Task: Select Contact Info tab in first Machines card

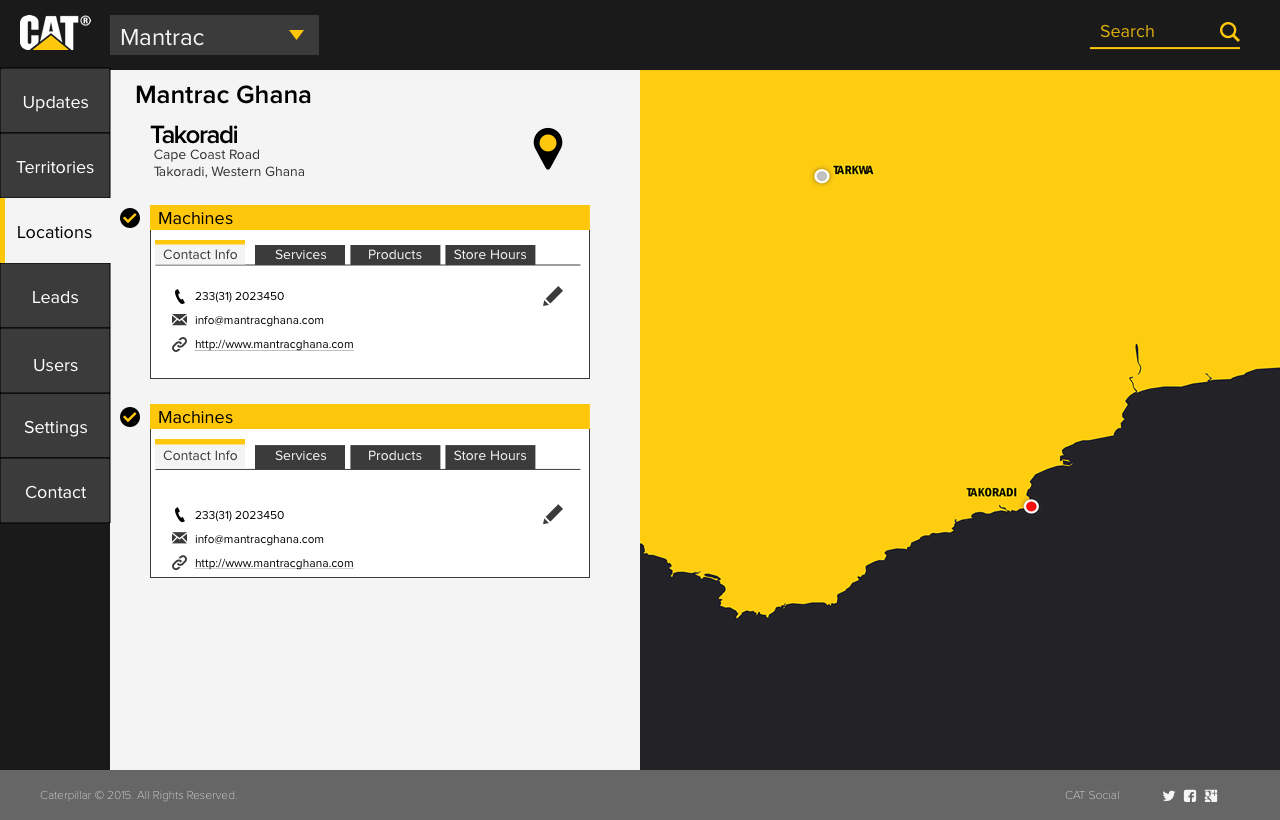Action: point(200,254)
